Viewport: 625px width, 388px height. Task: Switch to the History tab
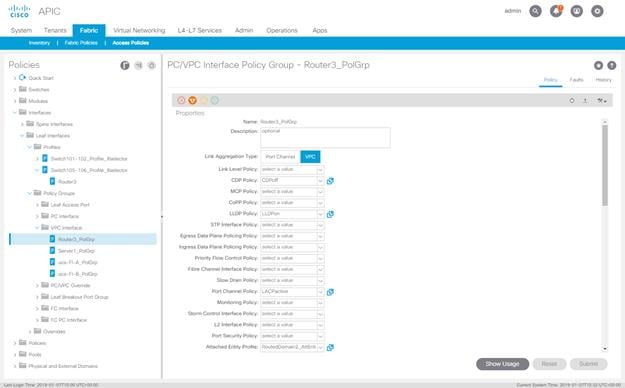pyautogui.click(x=603, y=80)
